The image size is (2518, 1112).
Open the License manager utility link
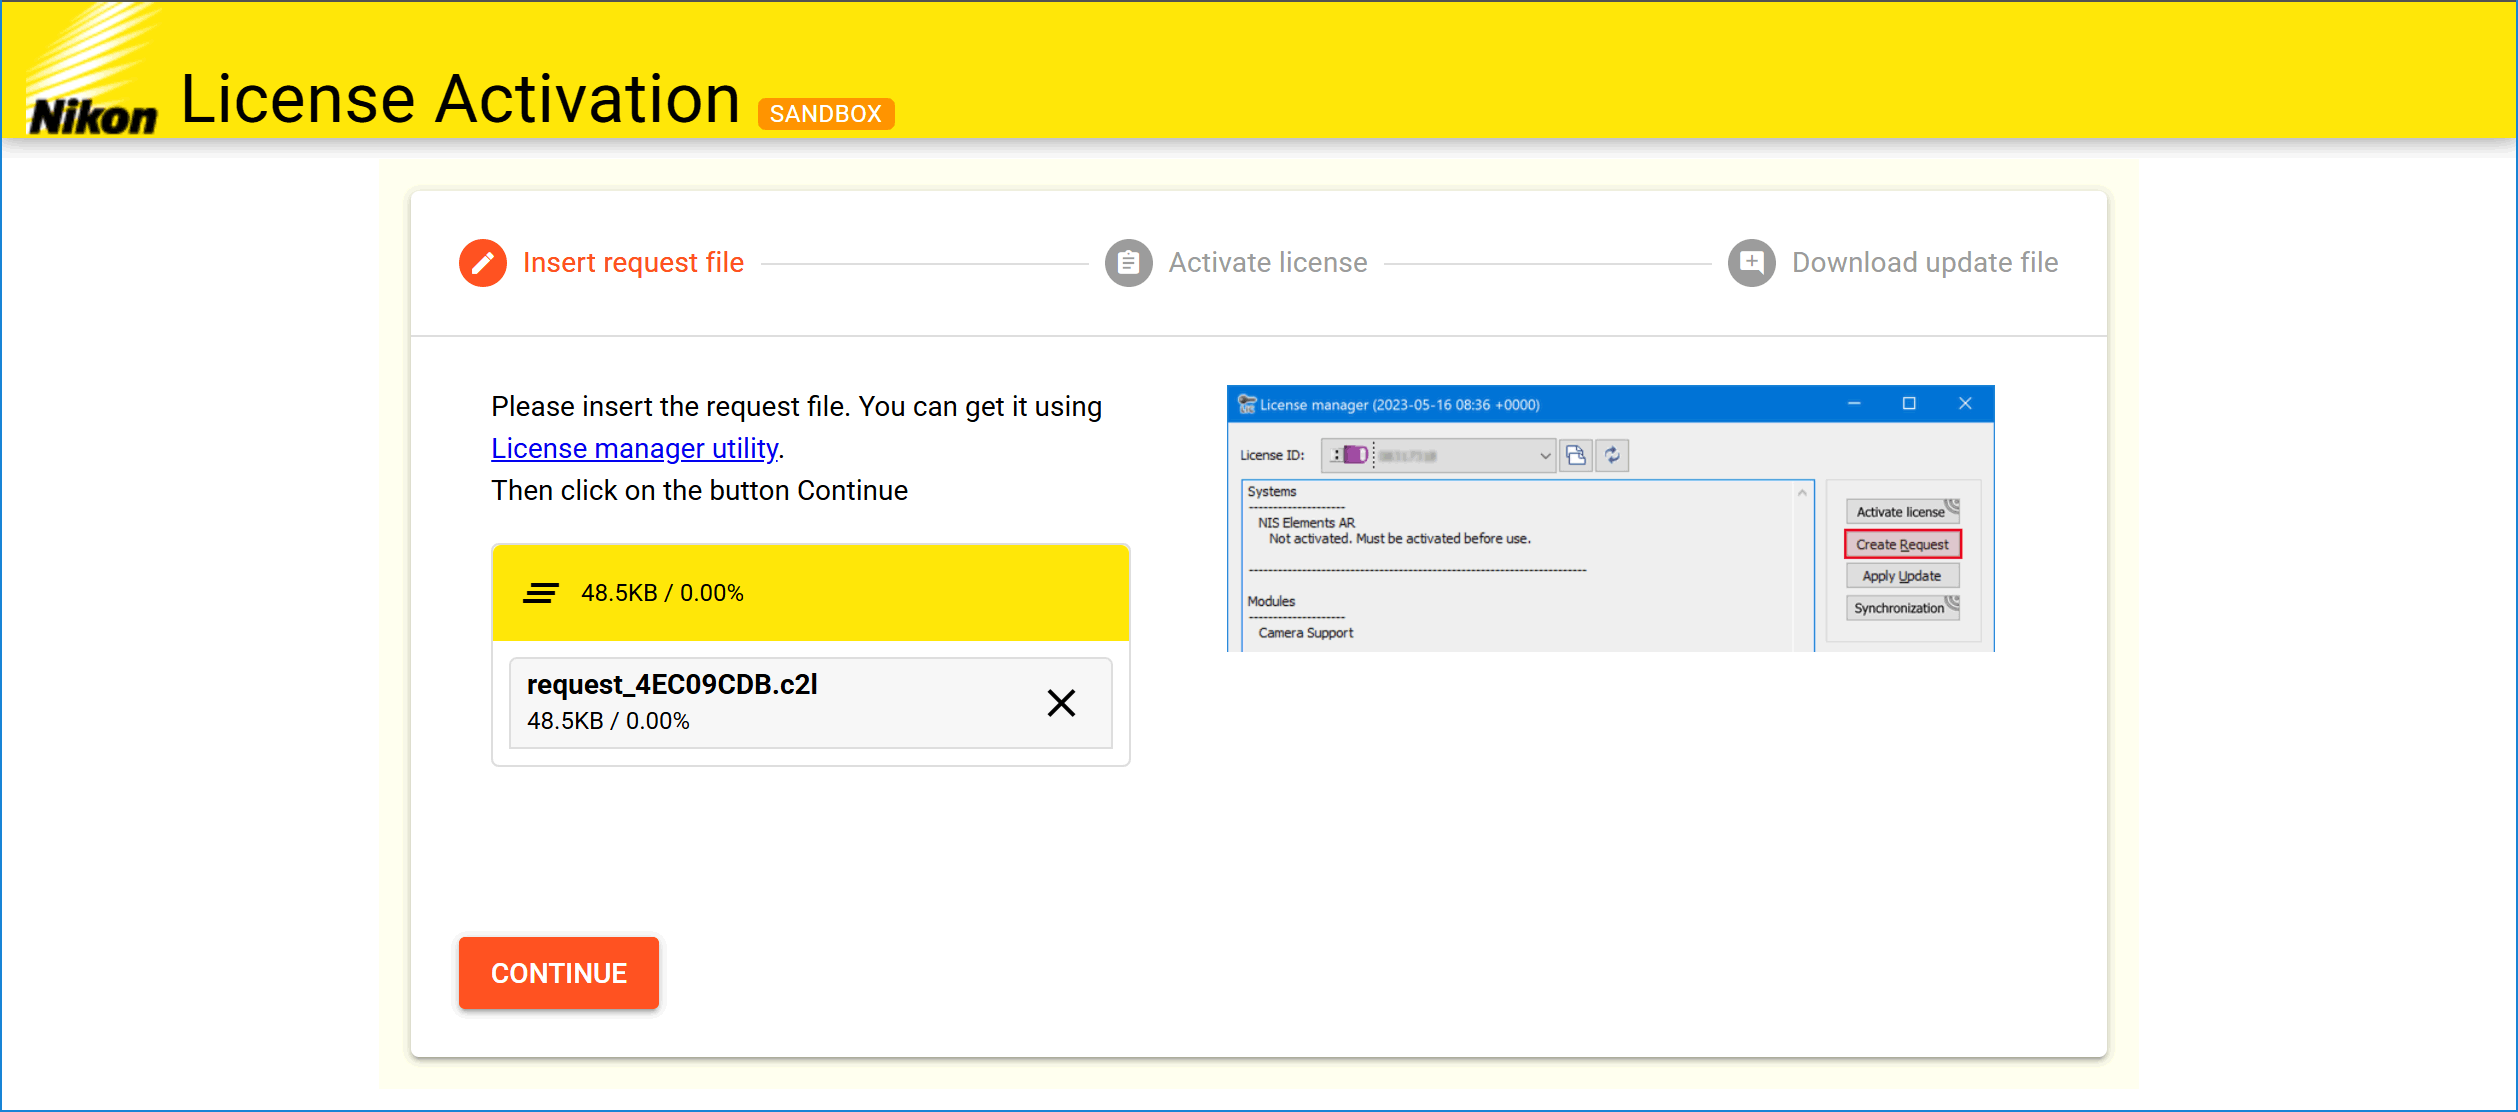coord(635,449)
